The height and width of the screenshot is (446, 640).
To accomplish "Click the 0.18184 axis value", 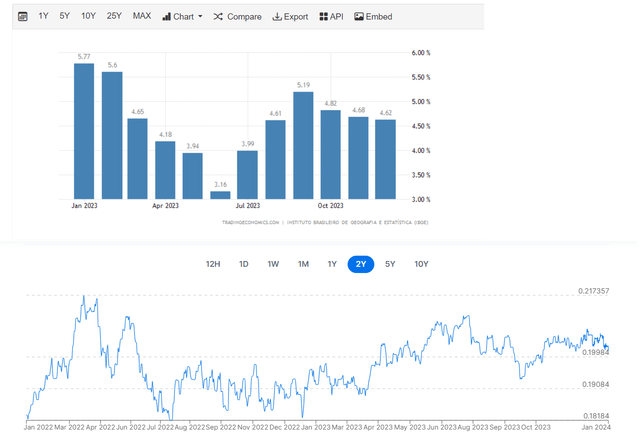I will point(596,416).
